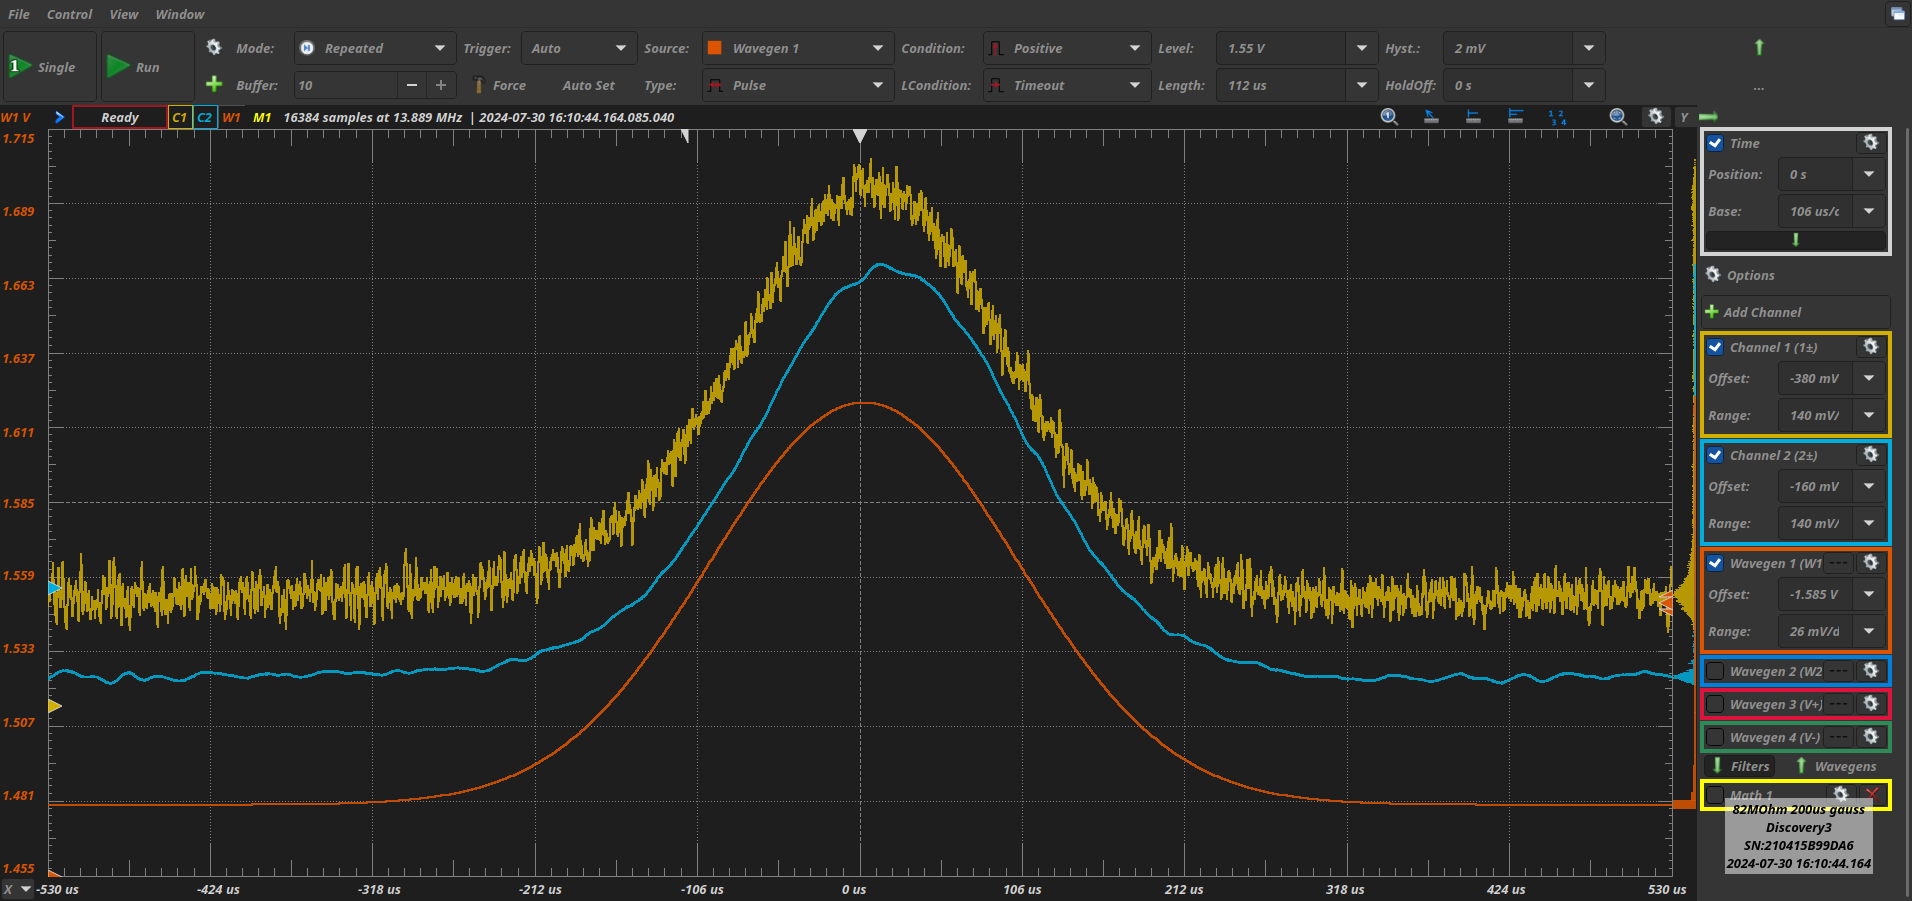Select the W1 channel tag

pyautogui.click(x=231, y=117)
